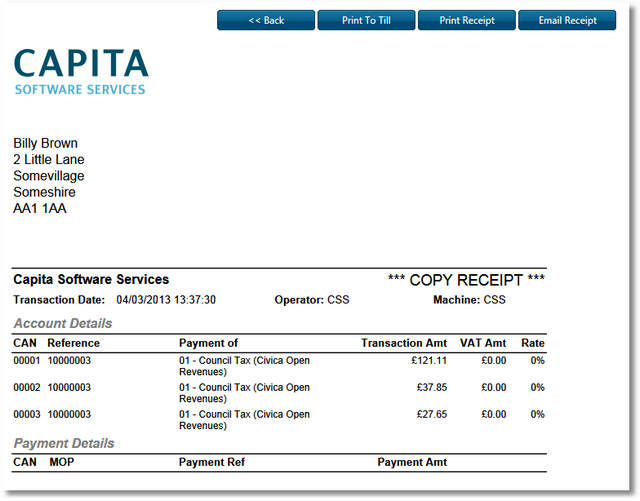Select CAN number 00002
This screenshot has width=640, height=501.
27,387
